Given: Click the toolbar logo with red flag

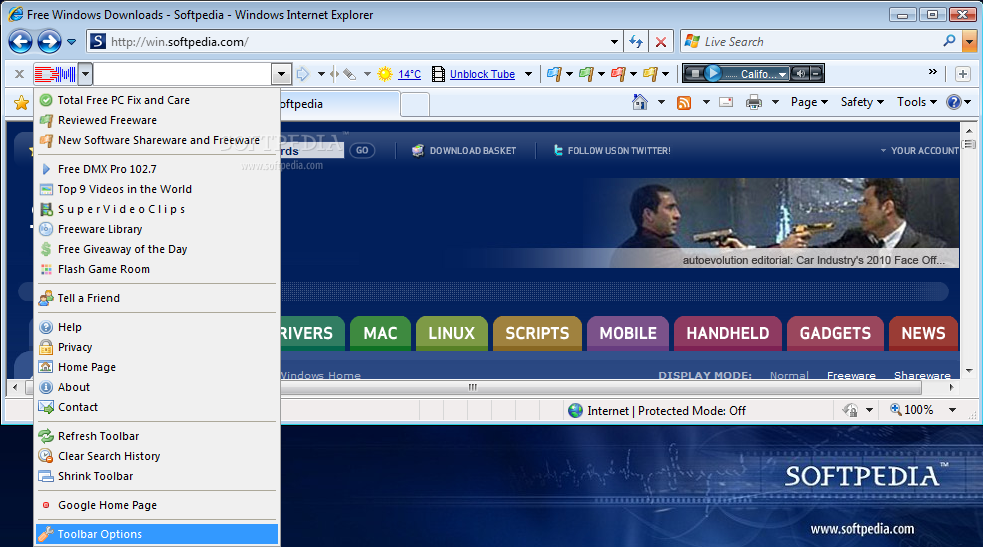Looking at the screenshot, I should tap(56, 74).
